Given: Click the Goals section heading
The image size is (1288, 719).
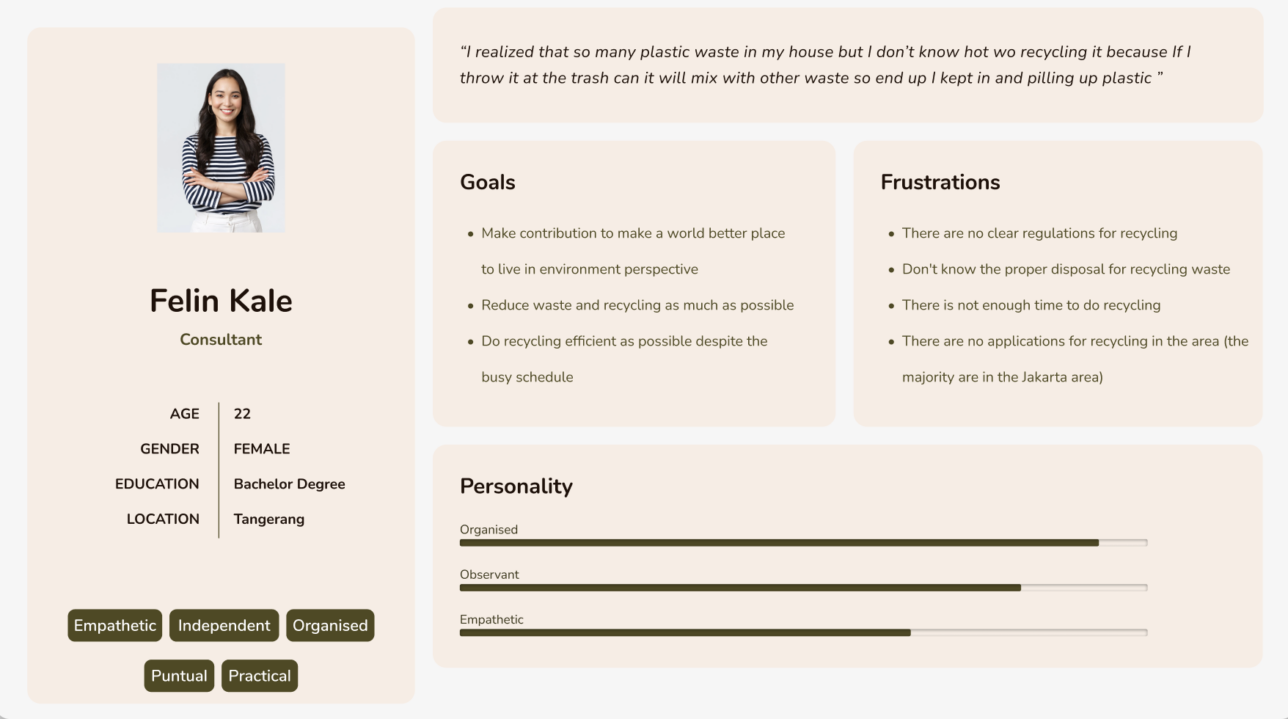Looking at the screenshot, I should click(488, 182).
